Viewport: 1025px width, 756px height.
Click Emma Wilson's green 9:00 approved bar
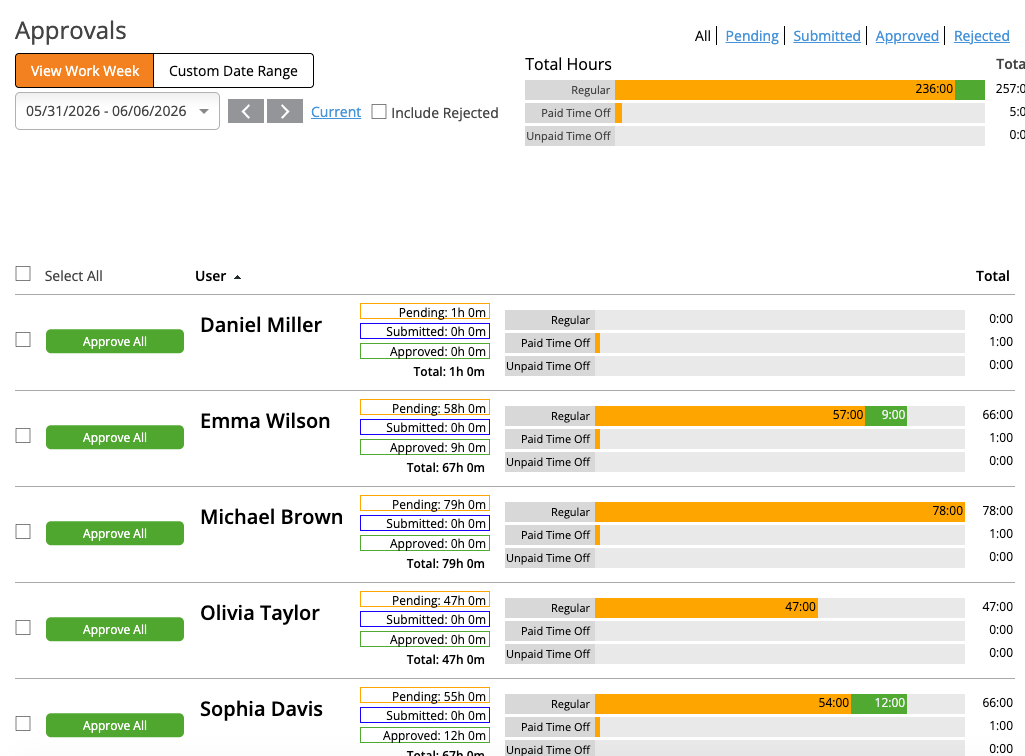[x=886, y=415]
